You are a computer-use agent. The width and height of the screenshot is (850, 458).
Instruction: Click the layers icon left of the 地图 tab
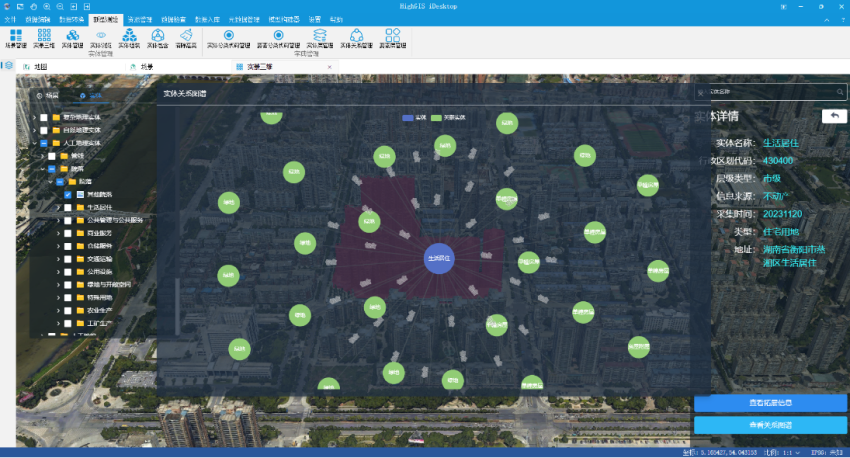[x=9, y=66]
